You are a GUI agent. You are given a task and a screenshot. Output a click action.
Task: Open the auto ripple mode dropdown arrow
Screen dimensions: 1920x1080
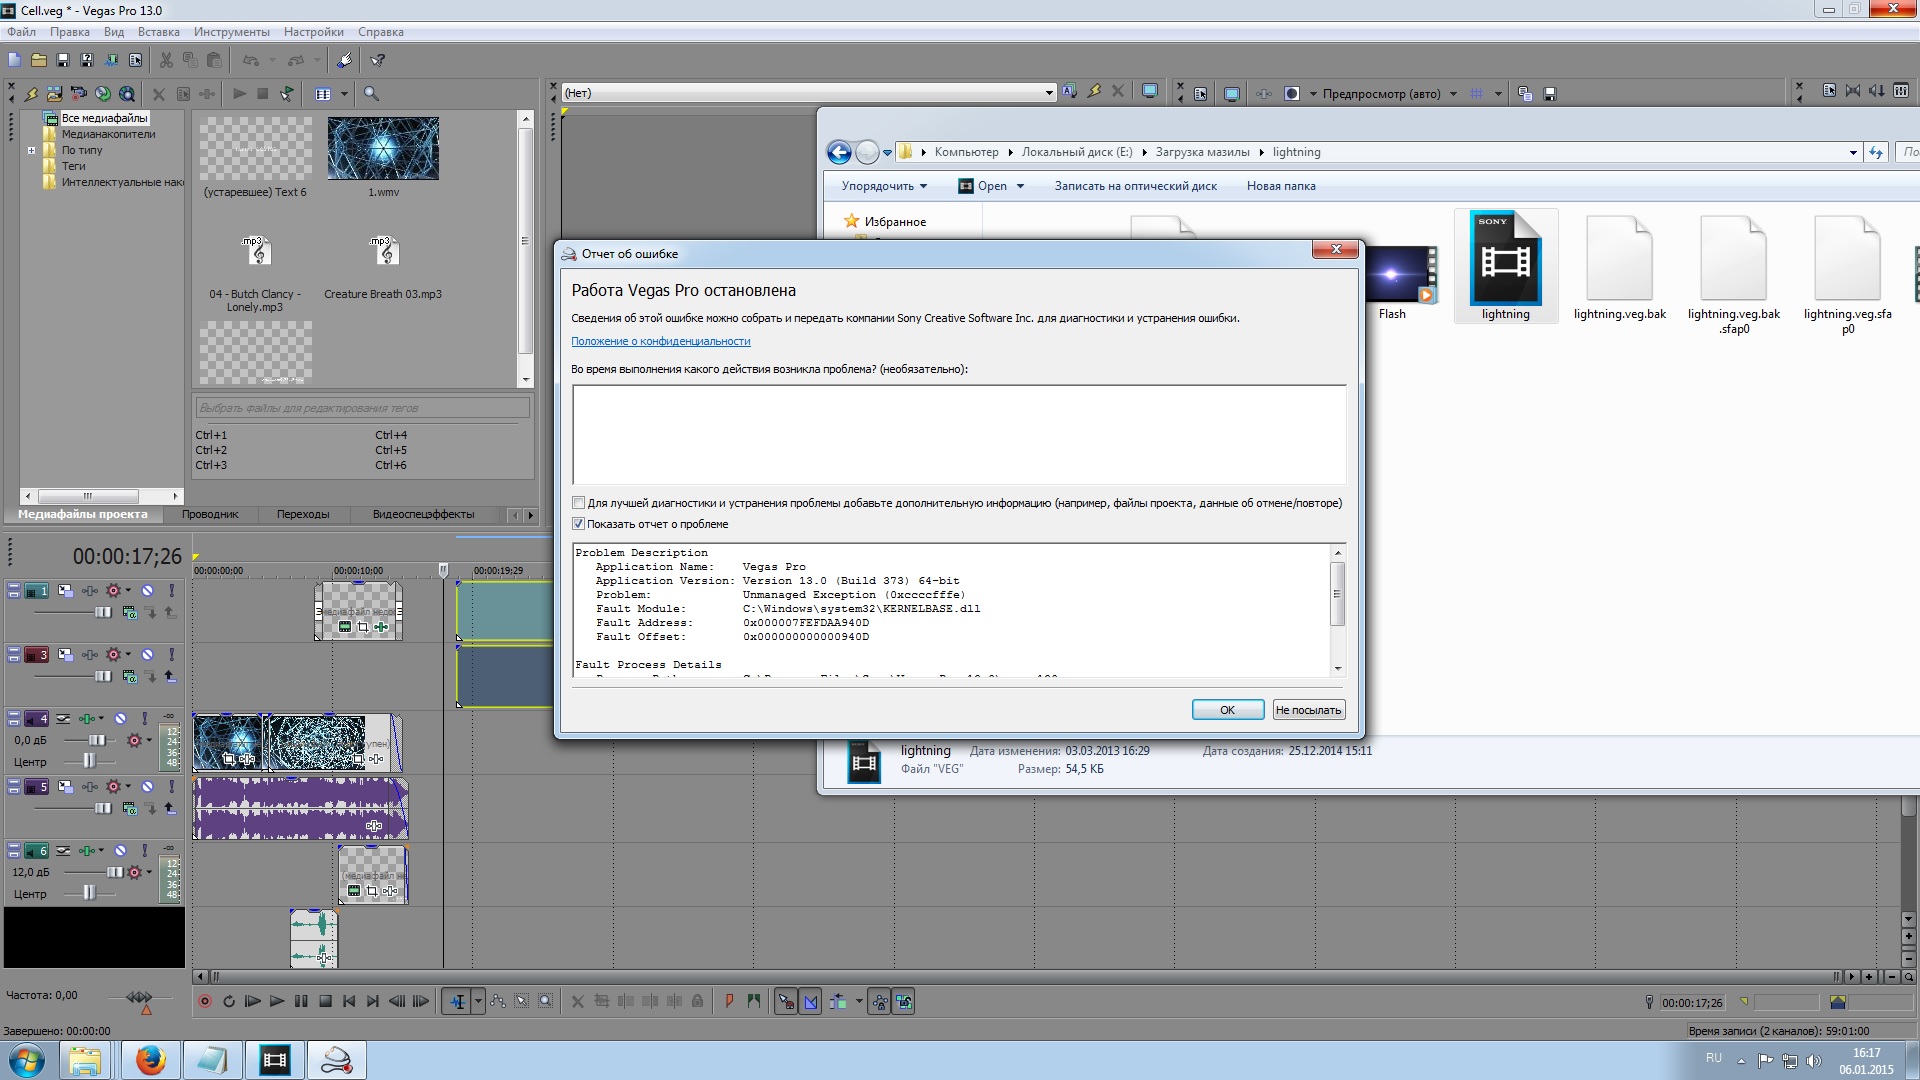coord(859,1002)
